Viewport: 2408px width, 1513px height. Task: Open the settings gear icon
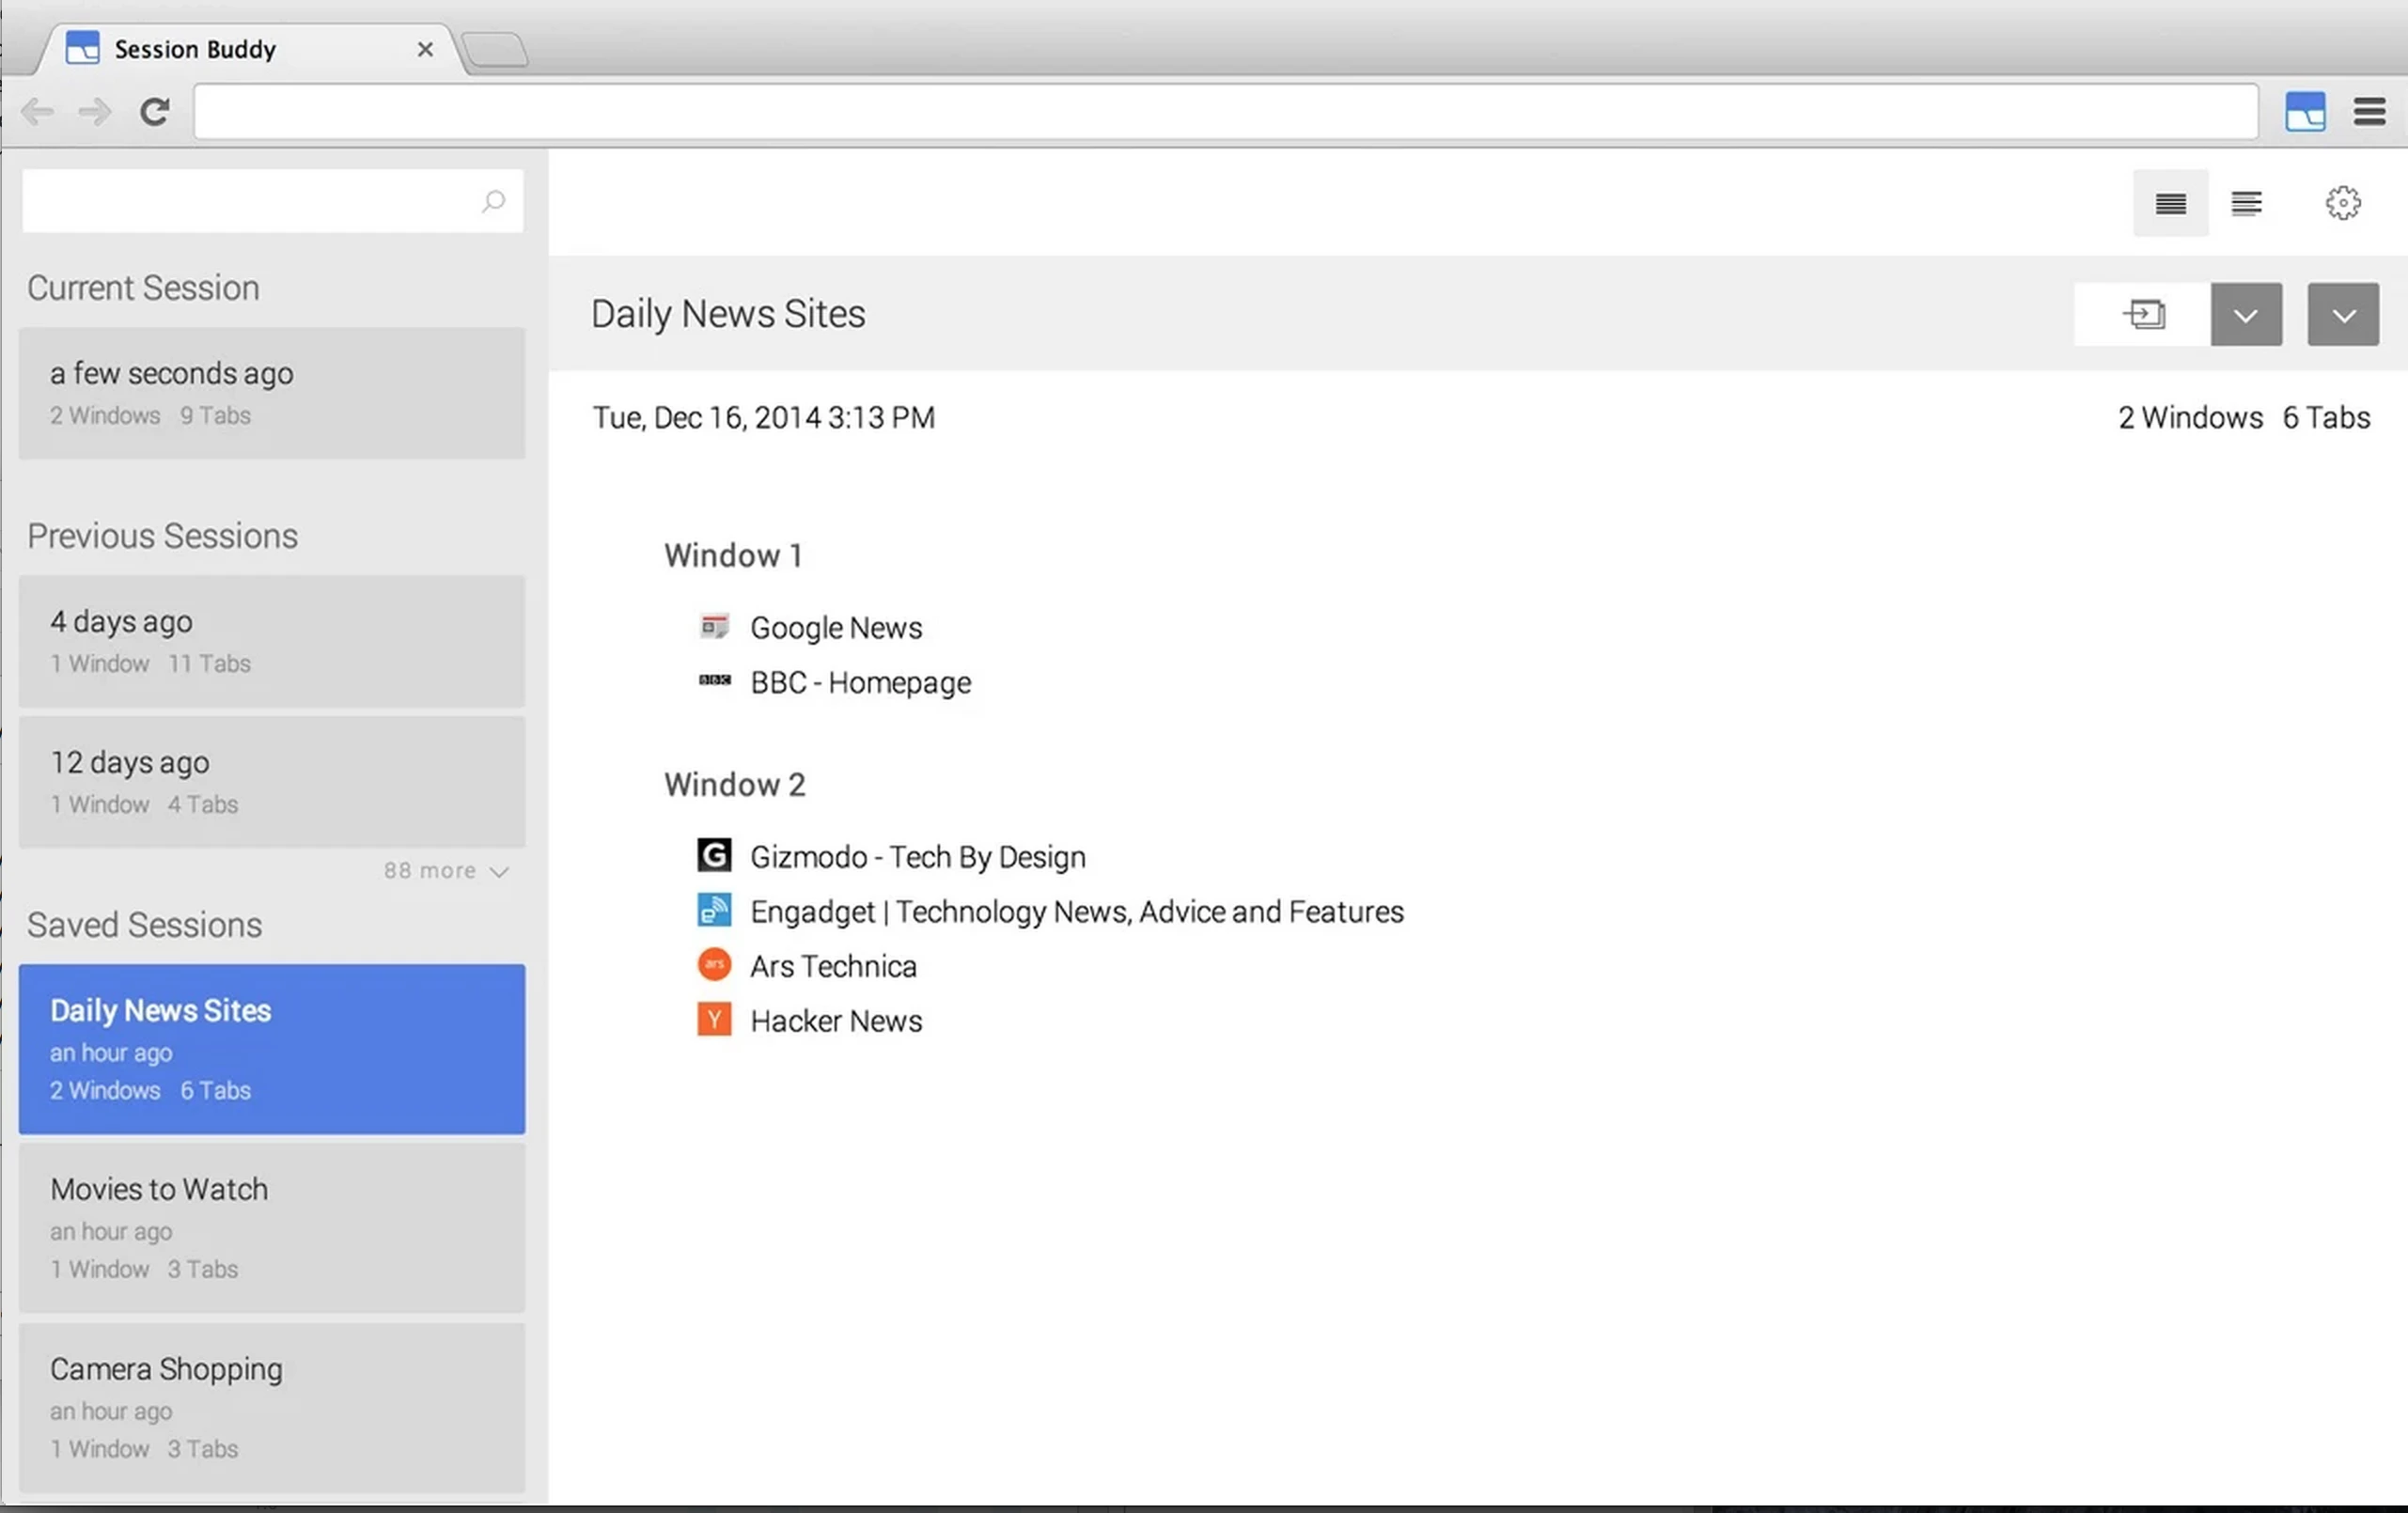(x=2342, y=203)
